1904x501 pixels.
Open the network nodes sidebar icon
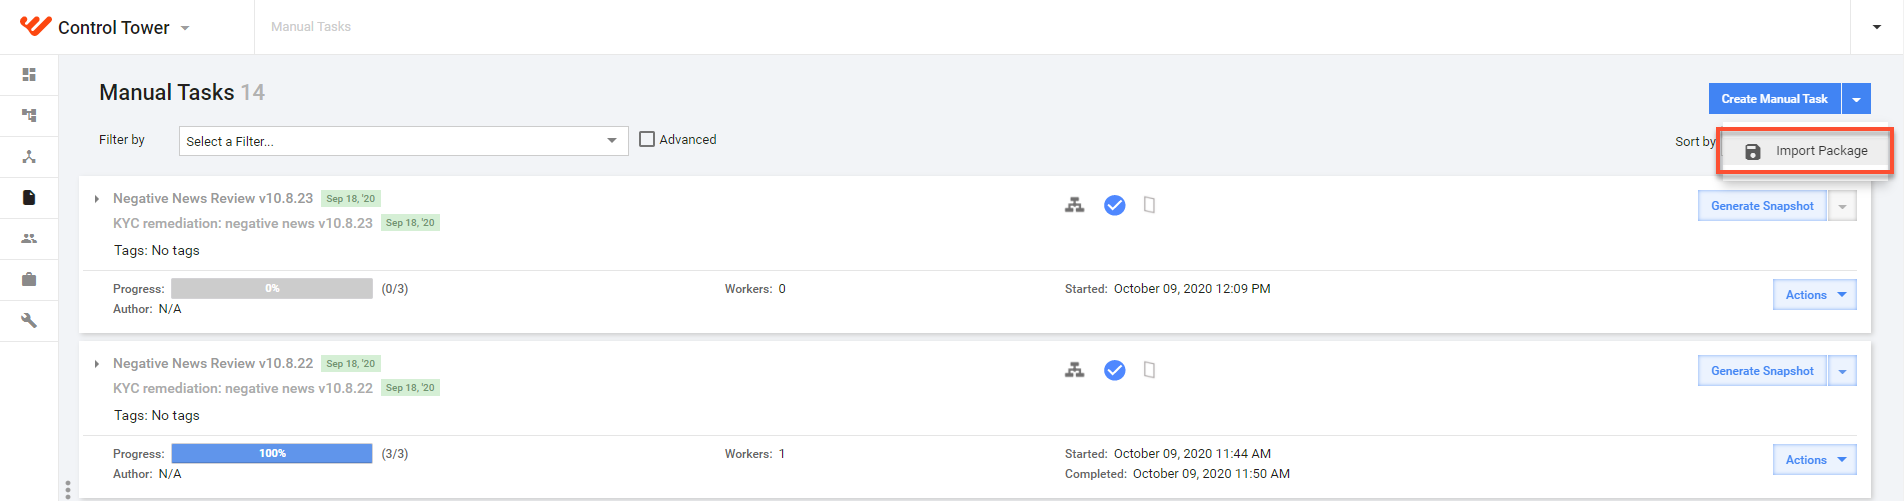click(29, 157)
